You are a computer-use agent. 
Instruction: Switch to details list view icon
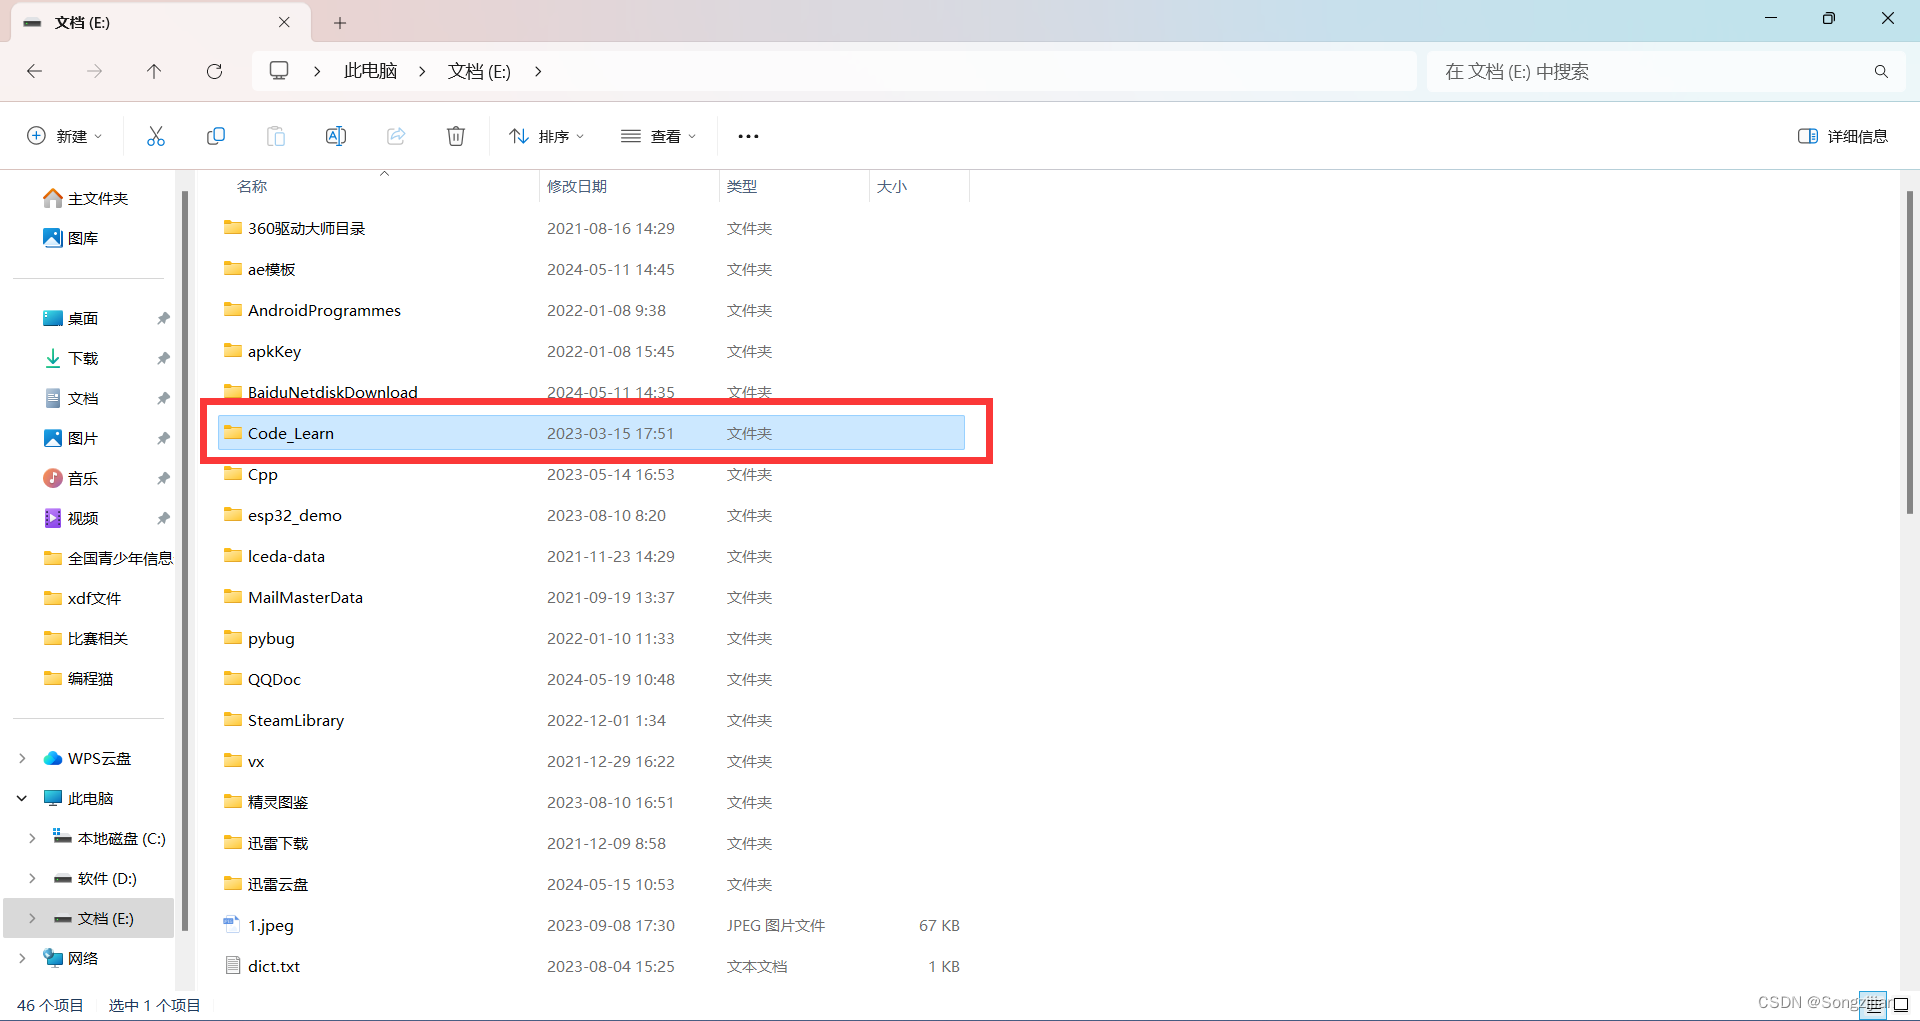click(1874, 1005)
